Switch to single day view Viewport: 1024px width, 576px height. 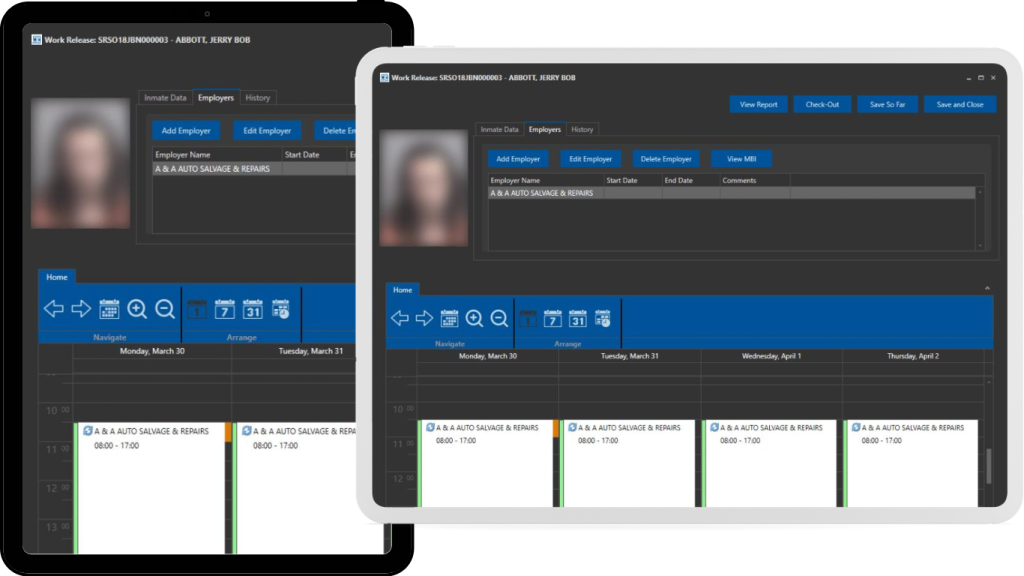[x=527, y=319]
